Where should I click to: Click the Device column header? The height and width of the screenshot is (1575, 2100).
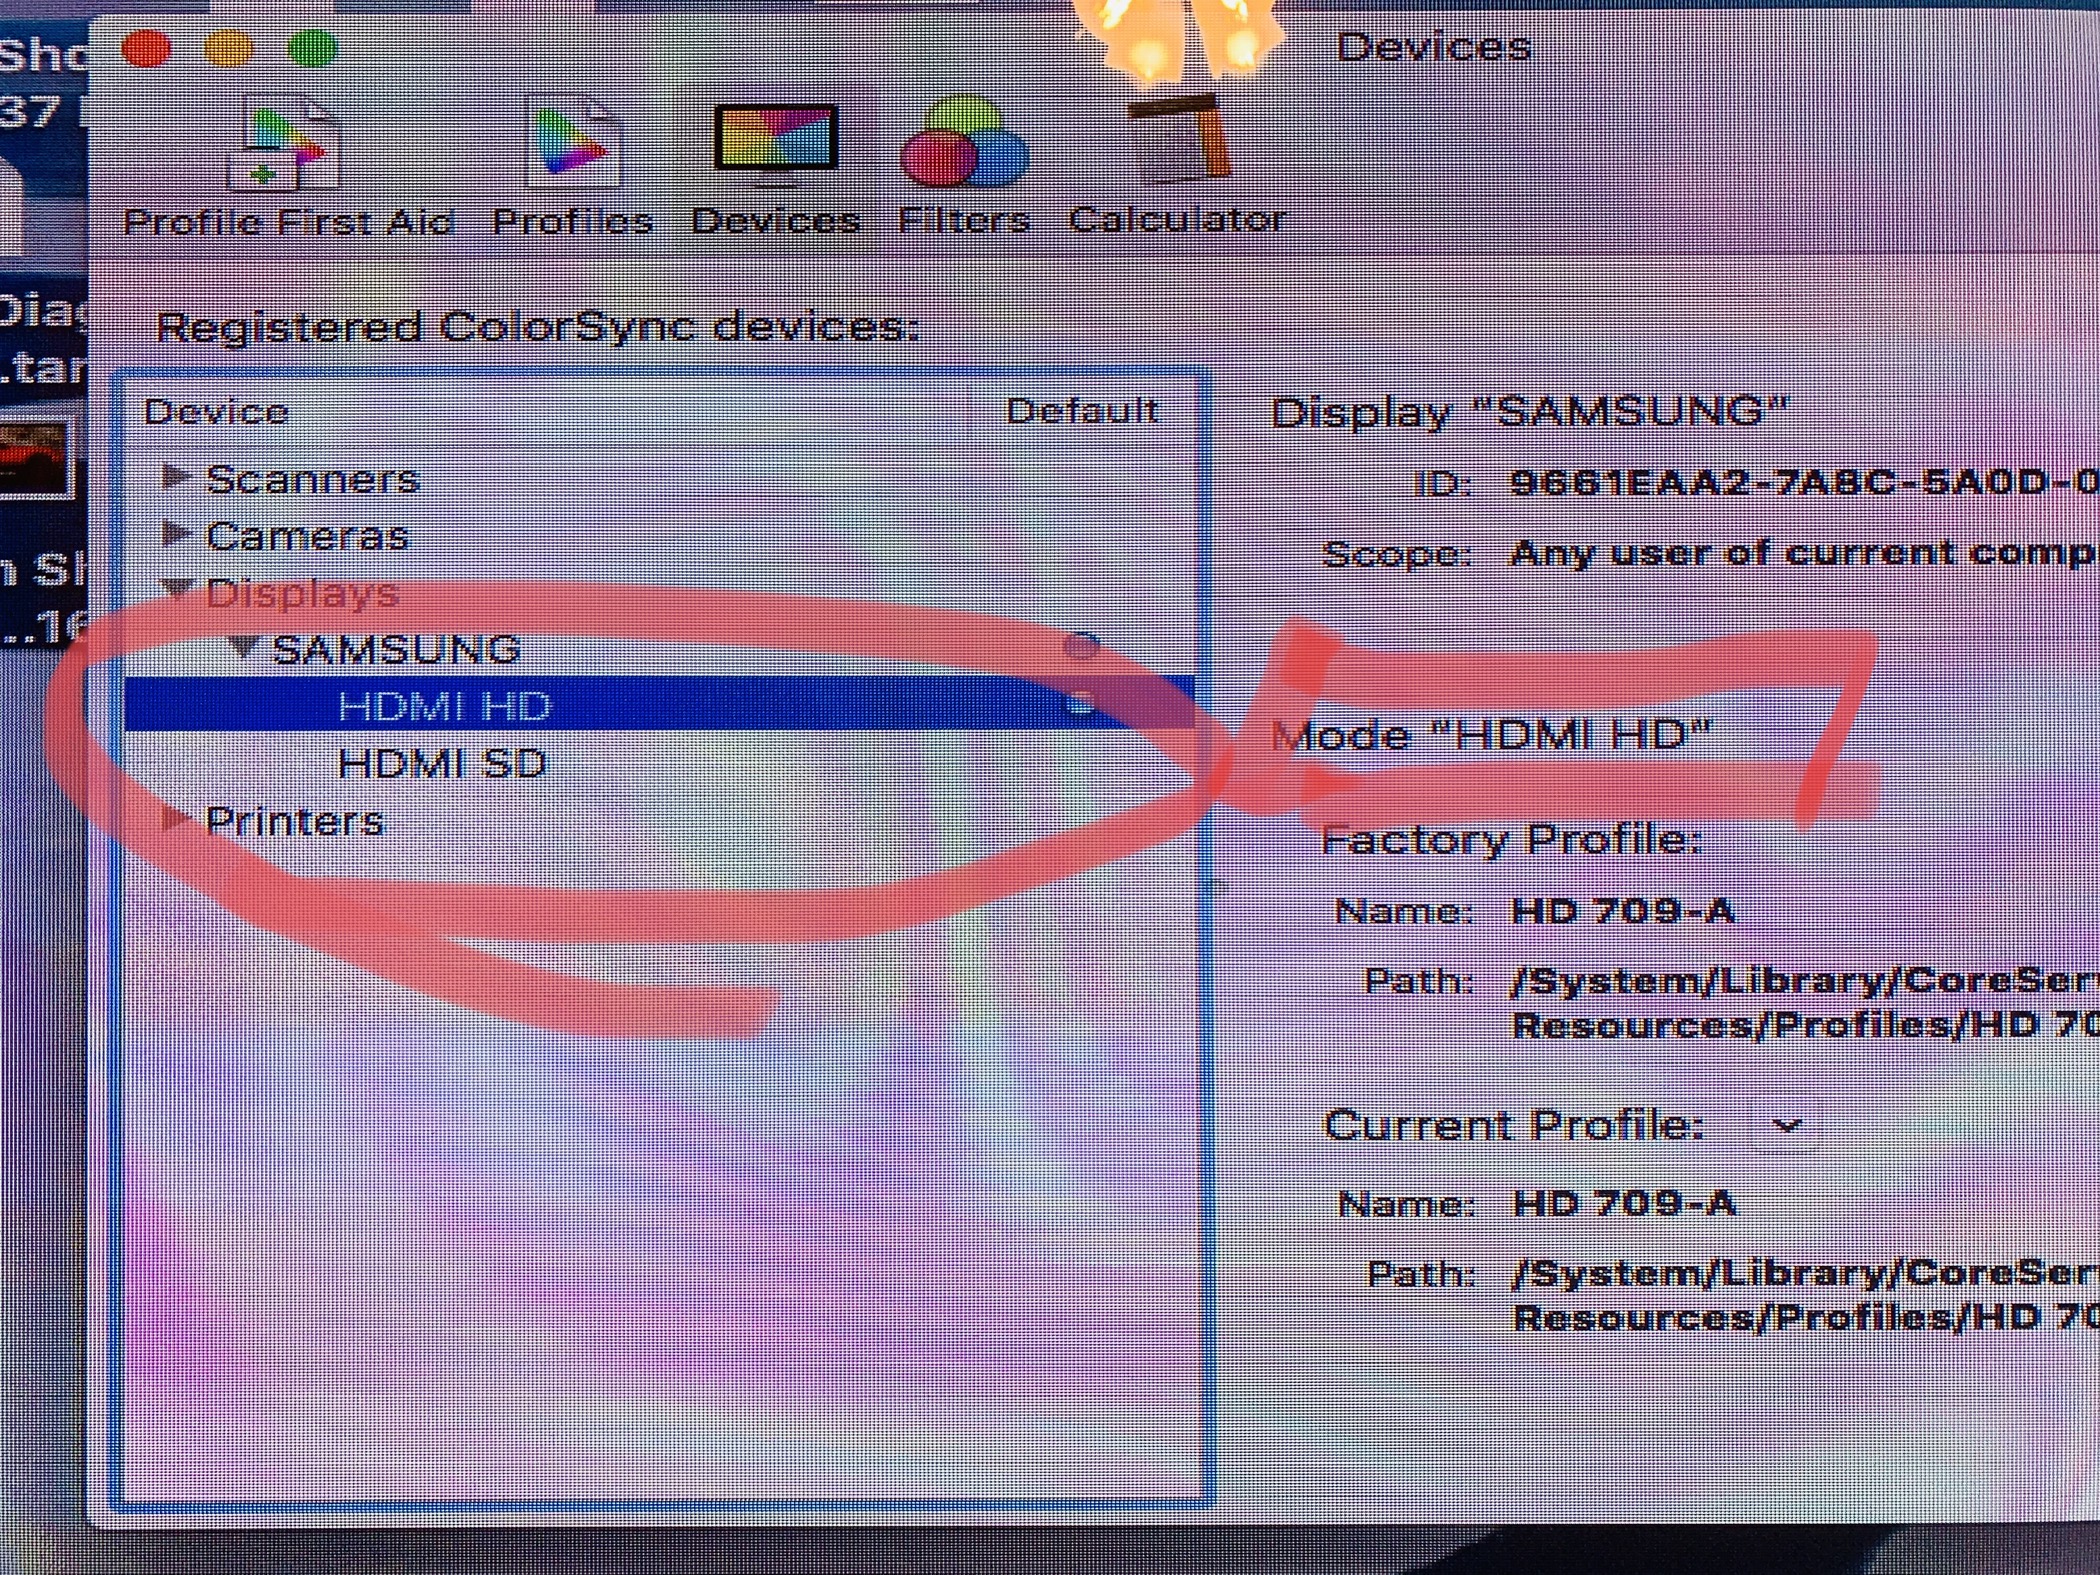coord(217,412)
